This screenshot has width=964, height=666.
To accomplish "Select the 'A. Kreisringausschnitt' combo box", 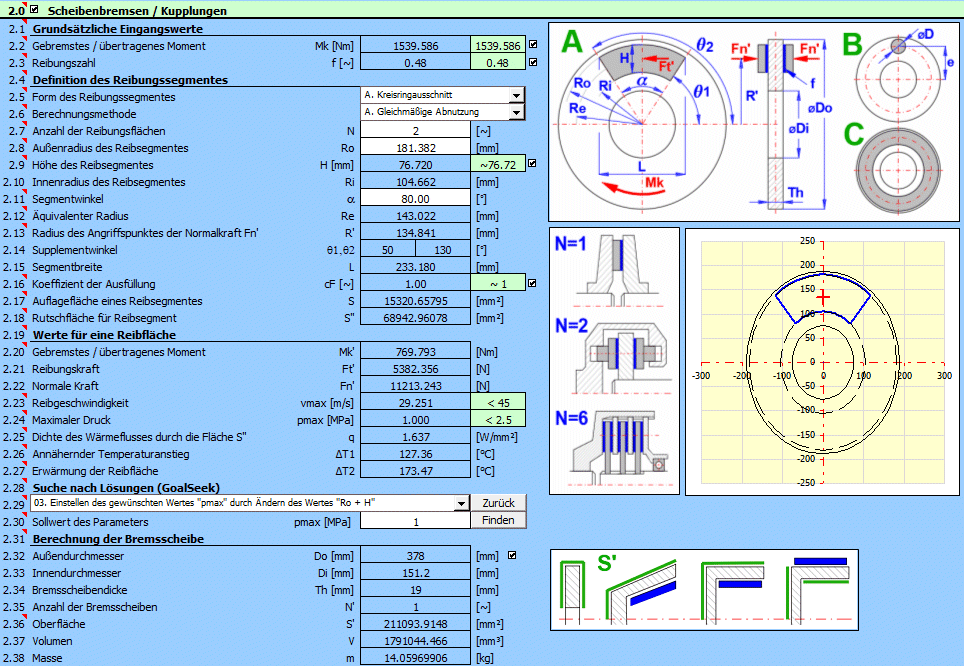I will point(443,95).
